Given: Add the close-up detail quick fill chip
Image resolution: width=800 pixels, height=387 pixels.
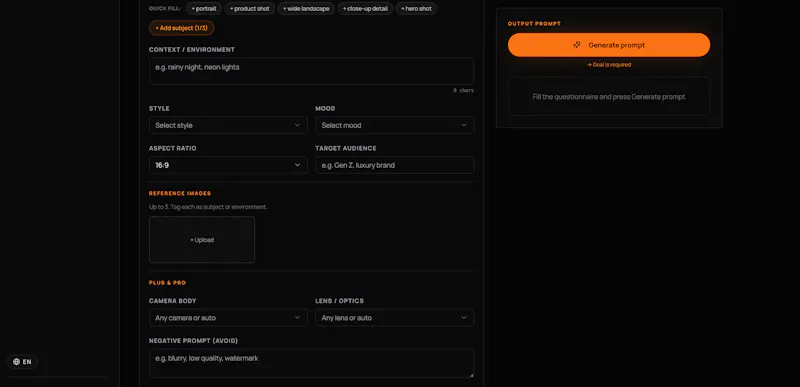Looking at the screenshot, I should click(x=365, y=9).
